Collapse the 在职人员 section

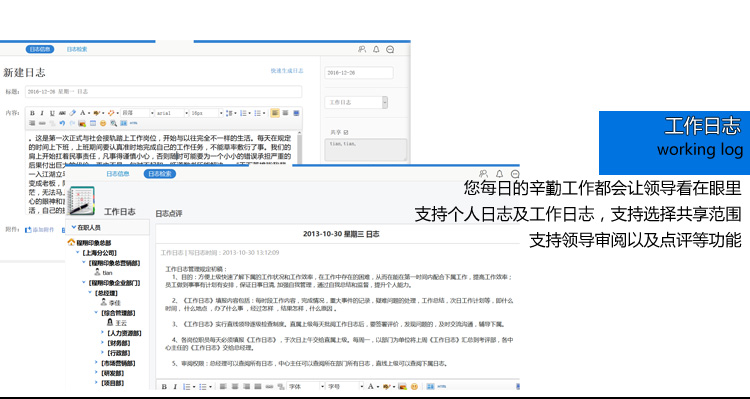pyautogui.click(x=74, y=228)
